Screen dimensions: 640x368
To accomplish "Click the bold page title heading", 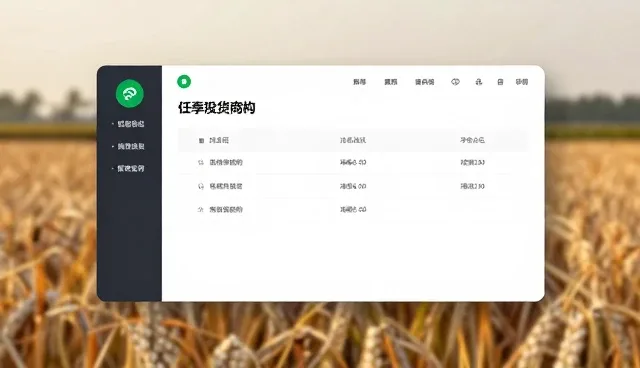I will point(217,108).
